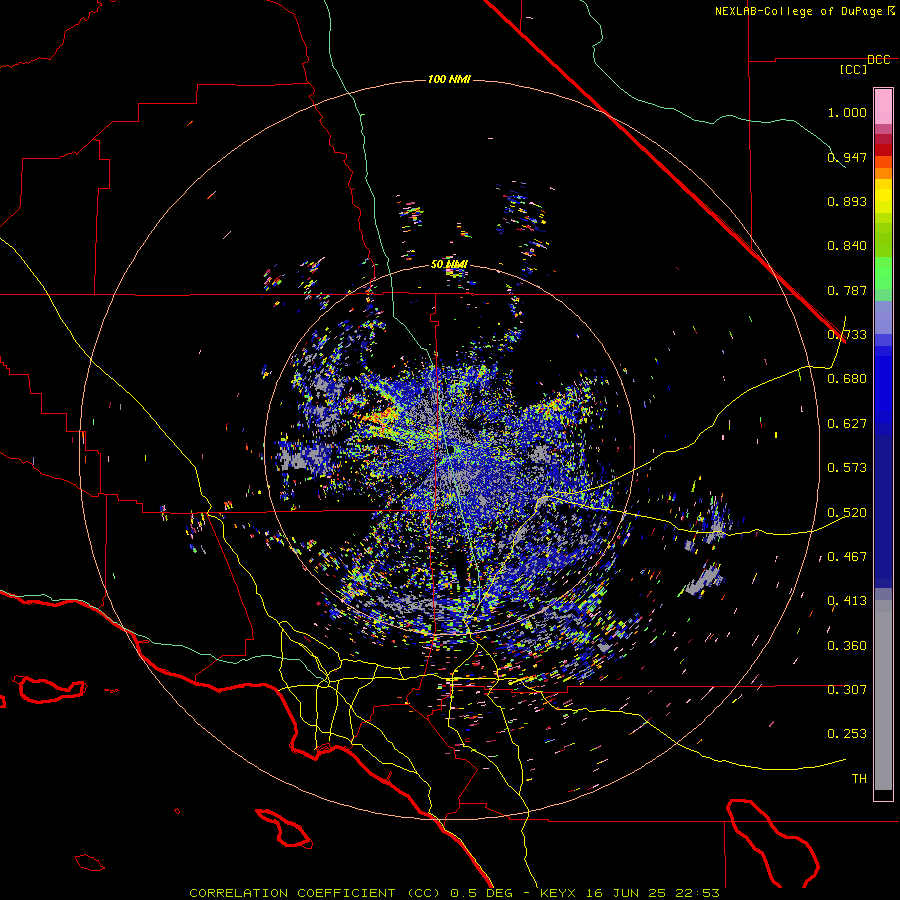Select the 1.000 scale value
900x900 pixels.
click(847, 112)
